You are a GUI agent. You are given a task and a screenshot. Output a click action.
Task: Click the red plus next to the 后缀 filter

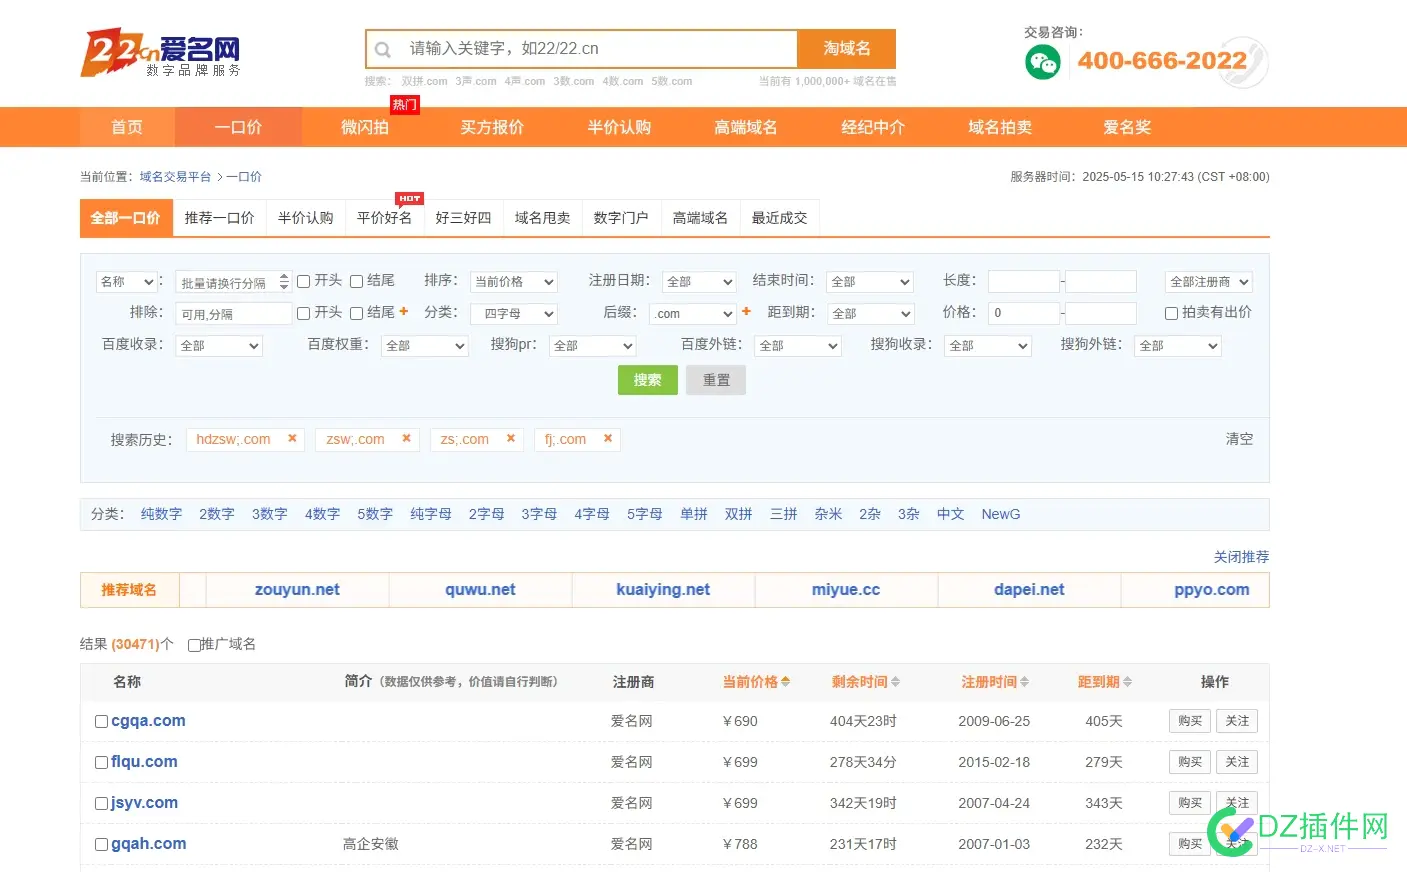coord(746,313)
